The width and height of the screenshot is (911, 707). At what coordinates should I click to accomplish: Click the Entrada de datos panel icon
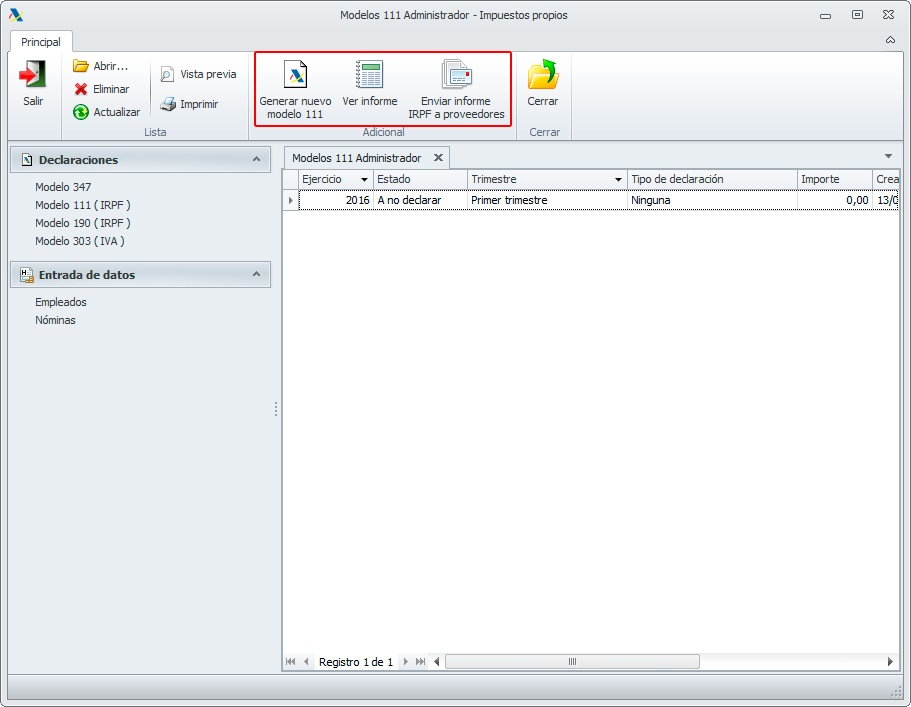(x=27, y=275)
